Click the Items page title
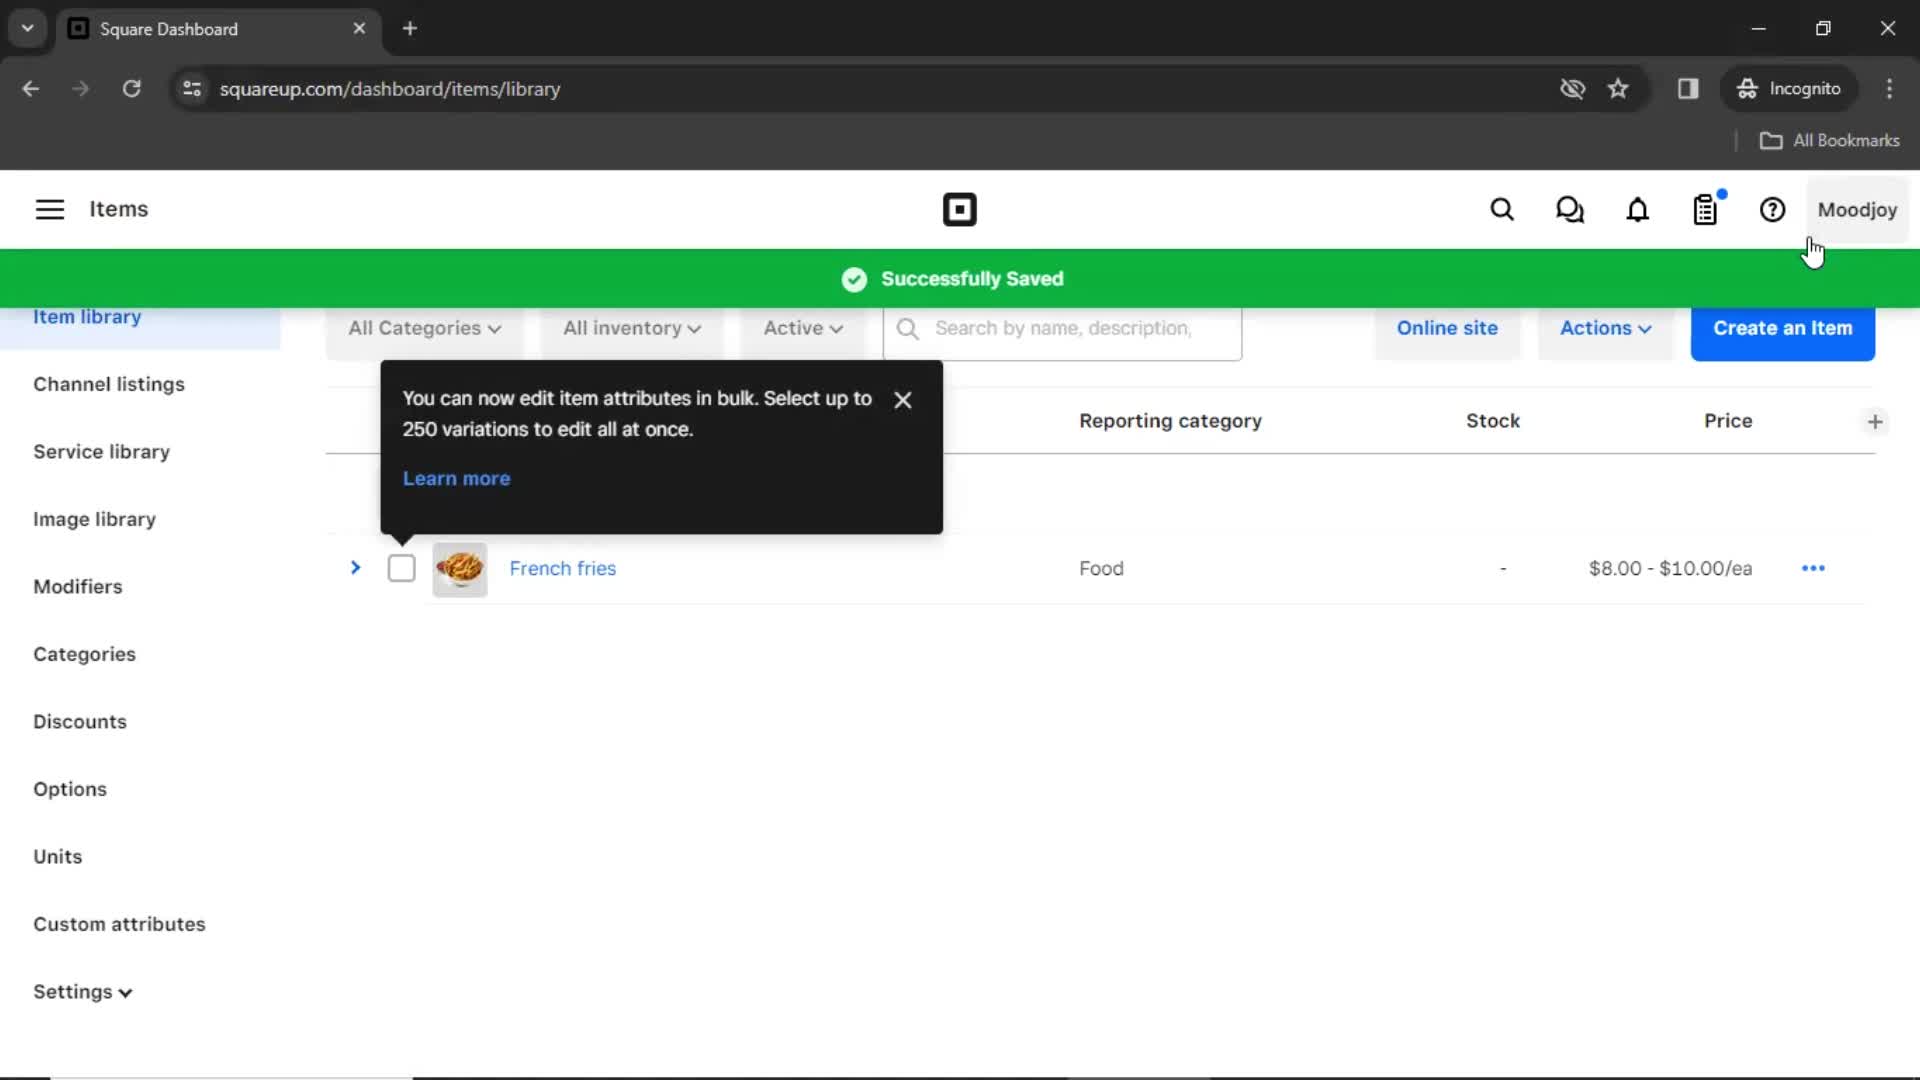Viewport: 1920px width, 1080px height. (119, 209)
